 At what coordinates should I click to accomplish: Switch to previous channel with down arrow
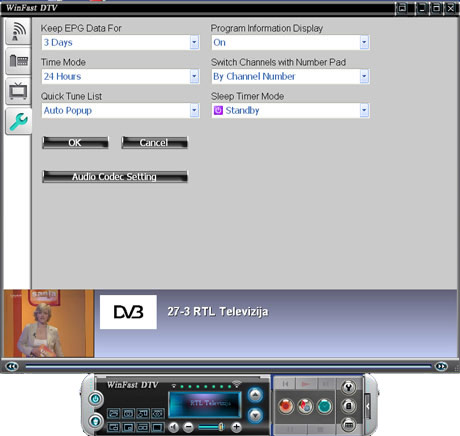(255, 415)
